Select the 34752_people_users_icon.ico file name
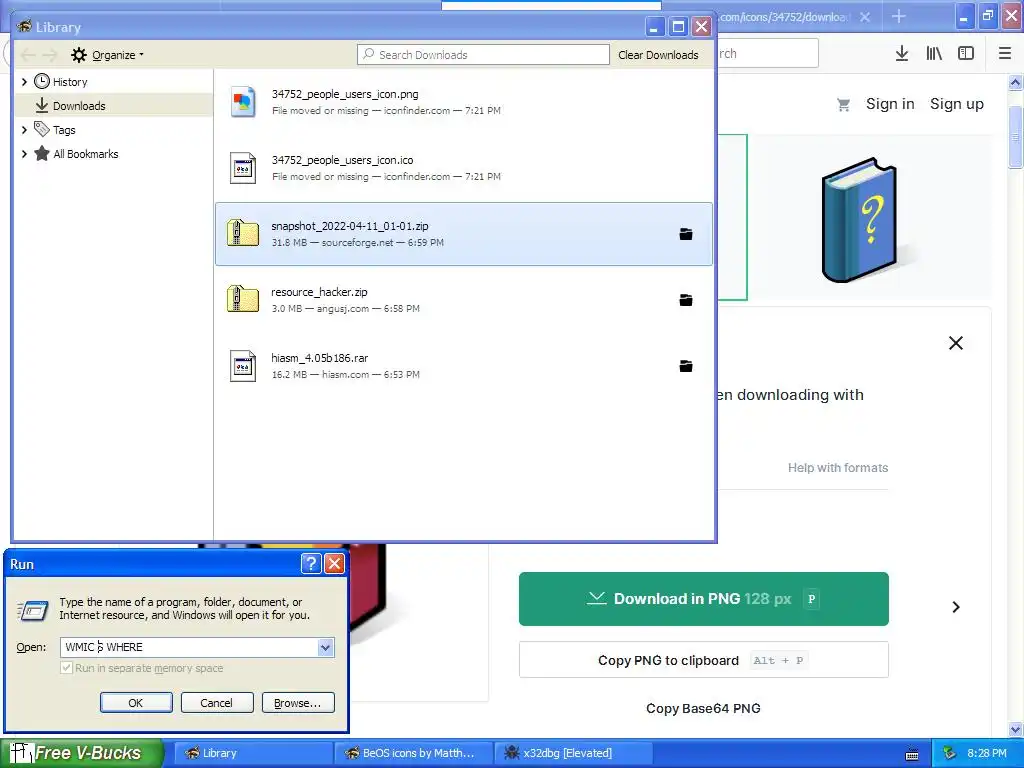 coord(342,160)
